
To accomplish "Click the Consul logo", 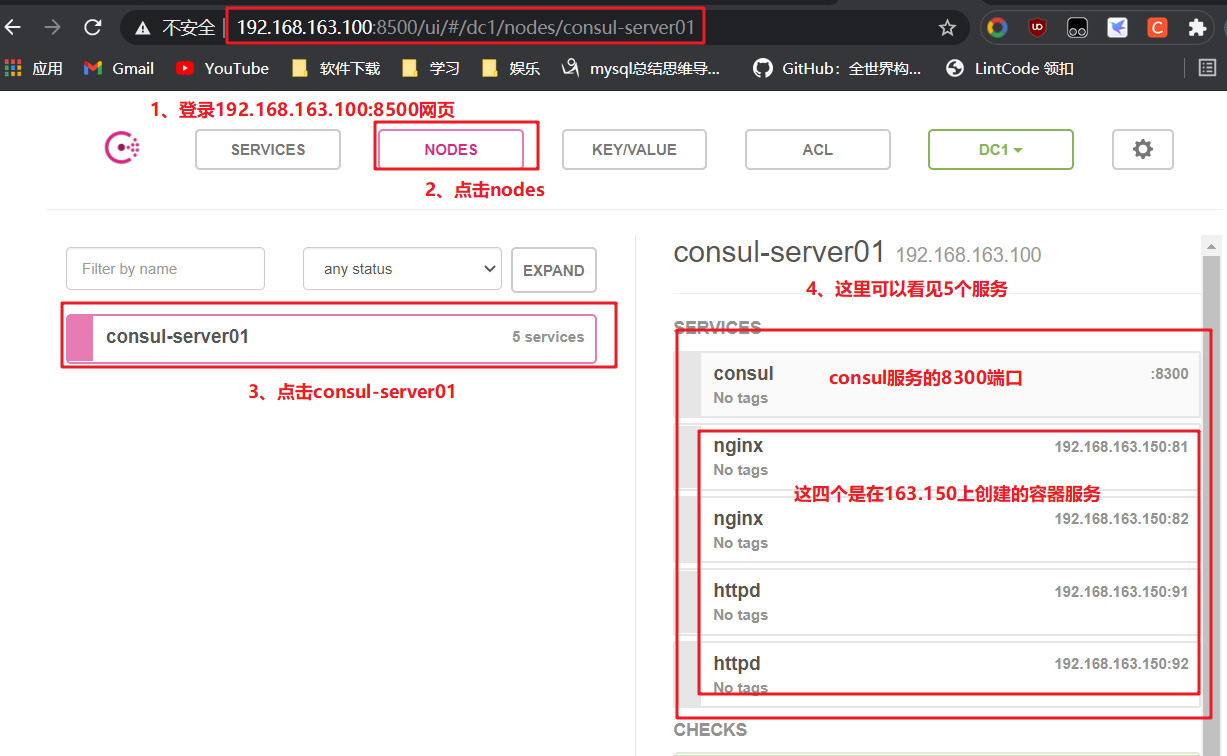I will 122,149.
